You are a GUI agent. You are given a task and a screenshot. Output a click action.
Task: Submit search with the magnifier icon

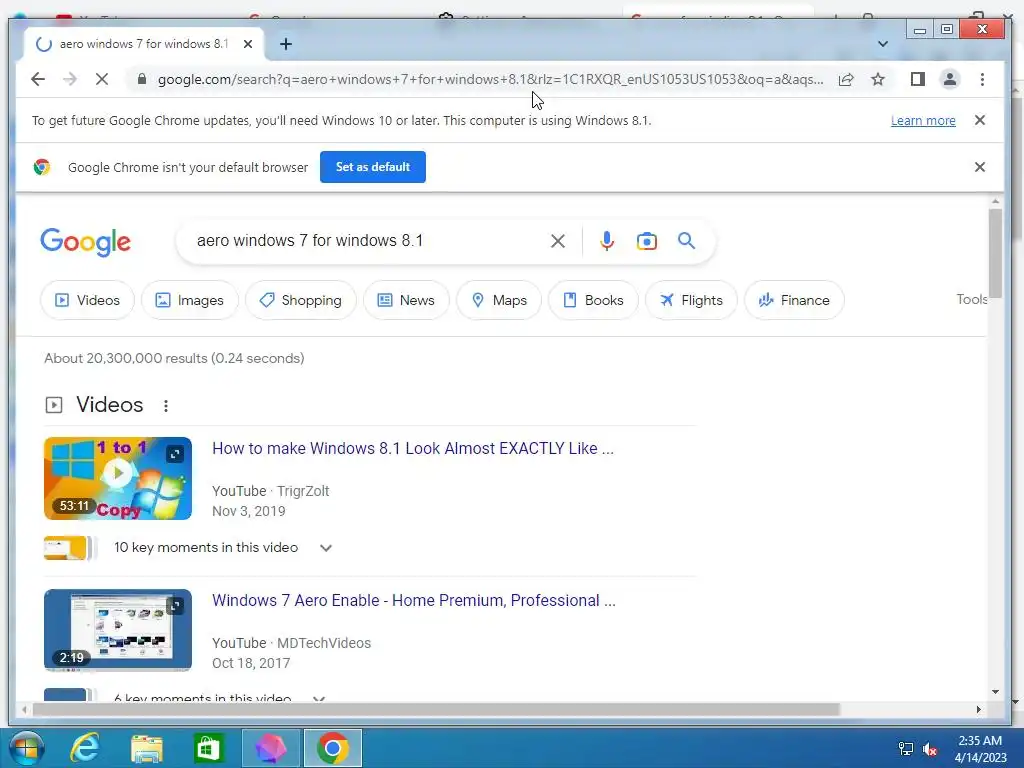coord(686,241)
